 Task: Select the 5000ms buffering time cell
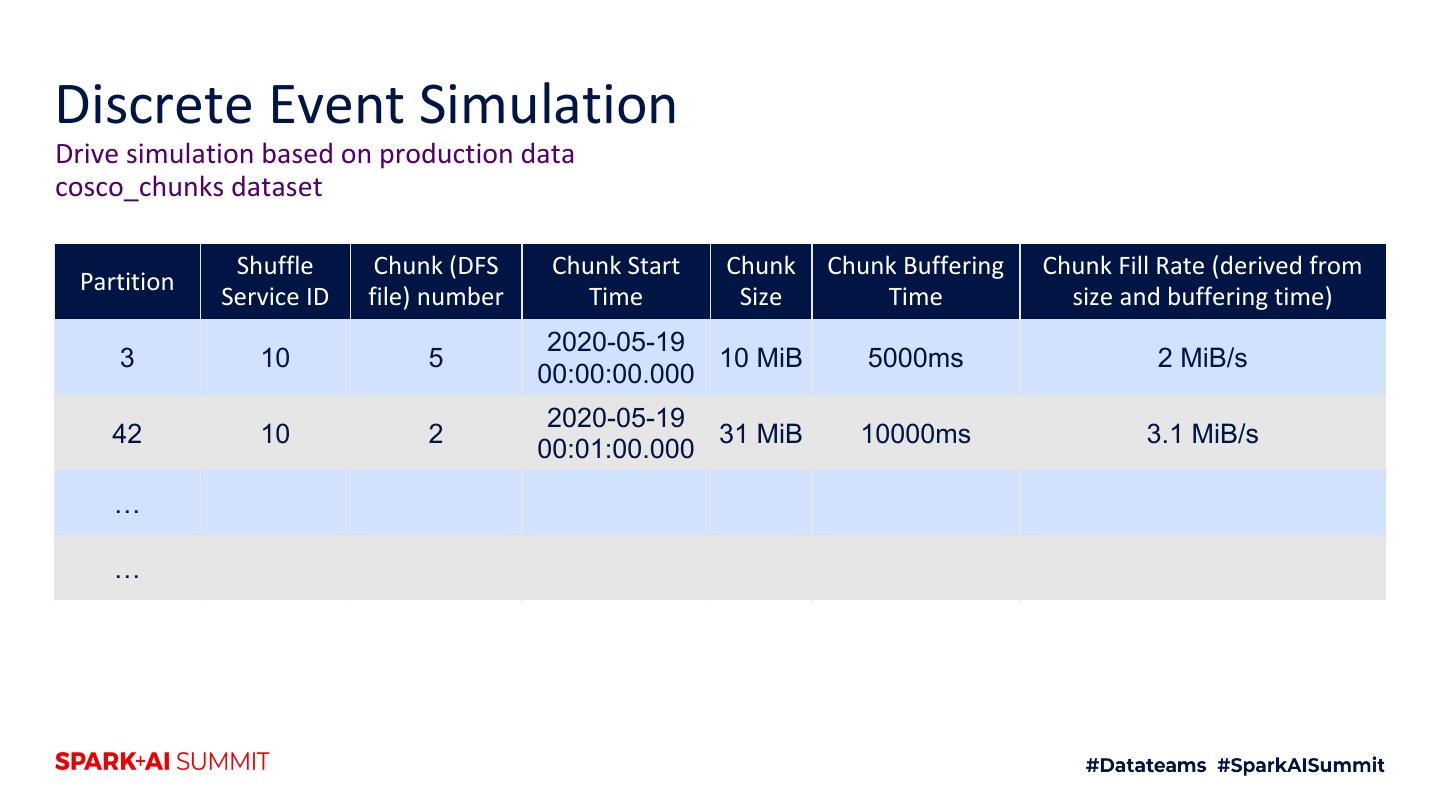coord(916,357)
